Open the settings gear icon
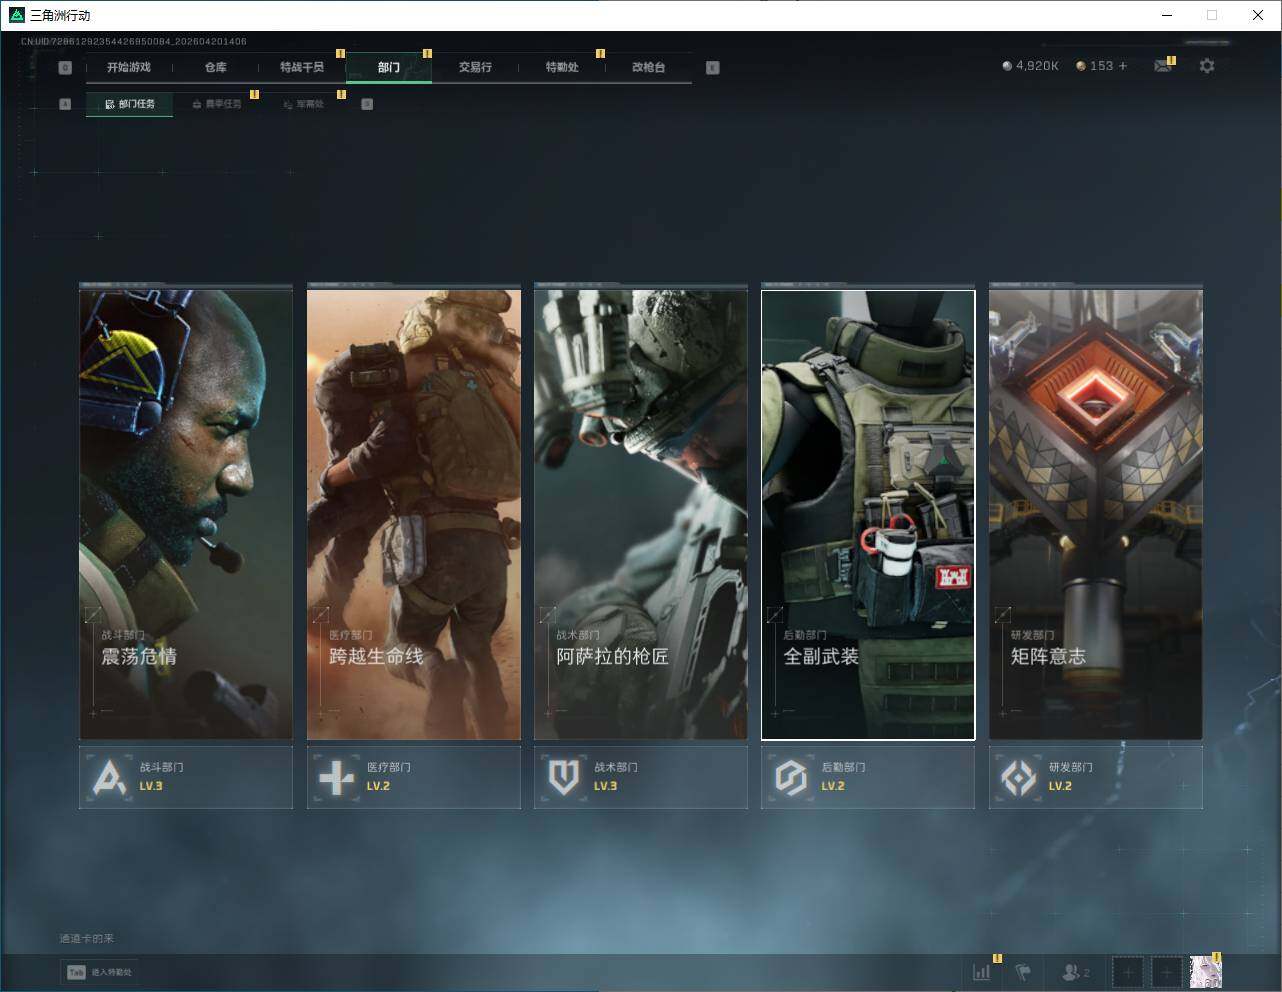This screenshot has height=992, width=1282. click(1207, 66)
